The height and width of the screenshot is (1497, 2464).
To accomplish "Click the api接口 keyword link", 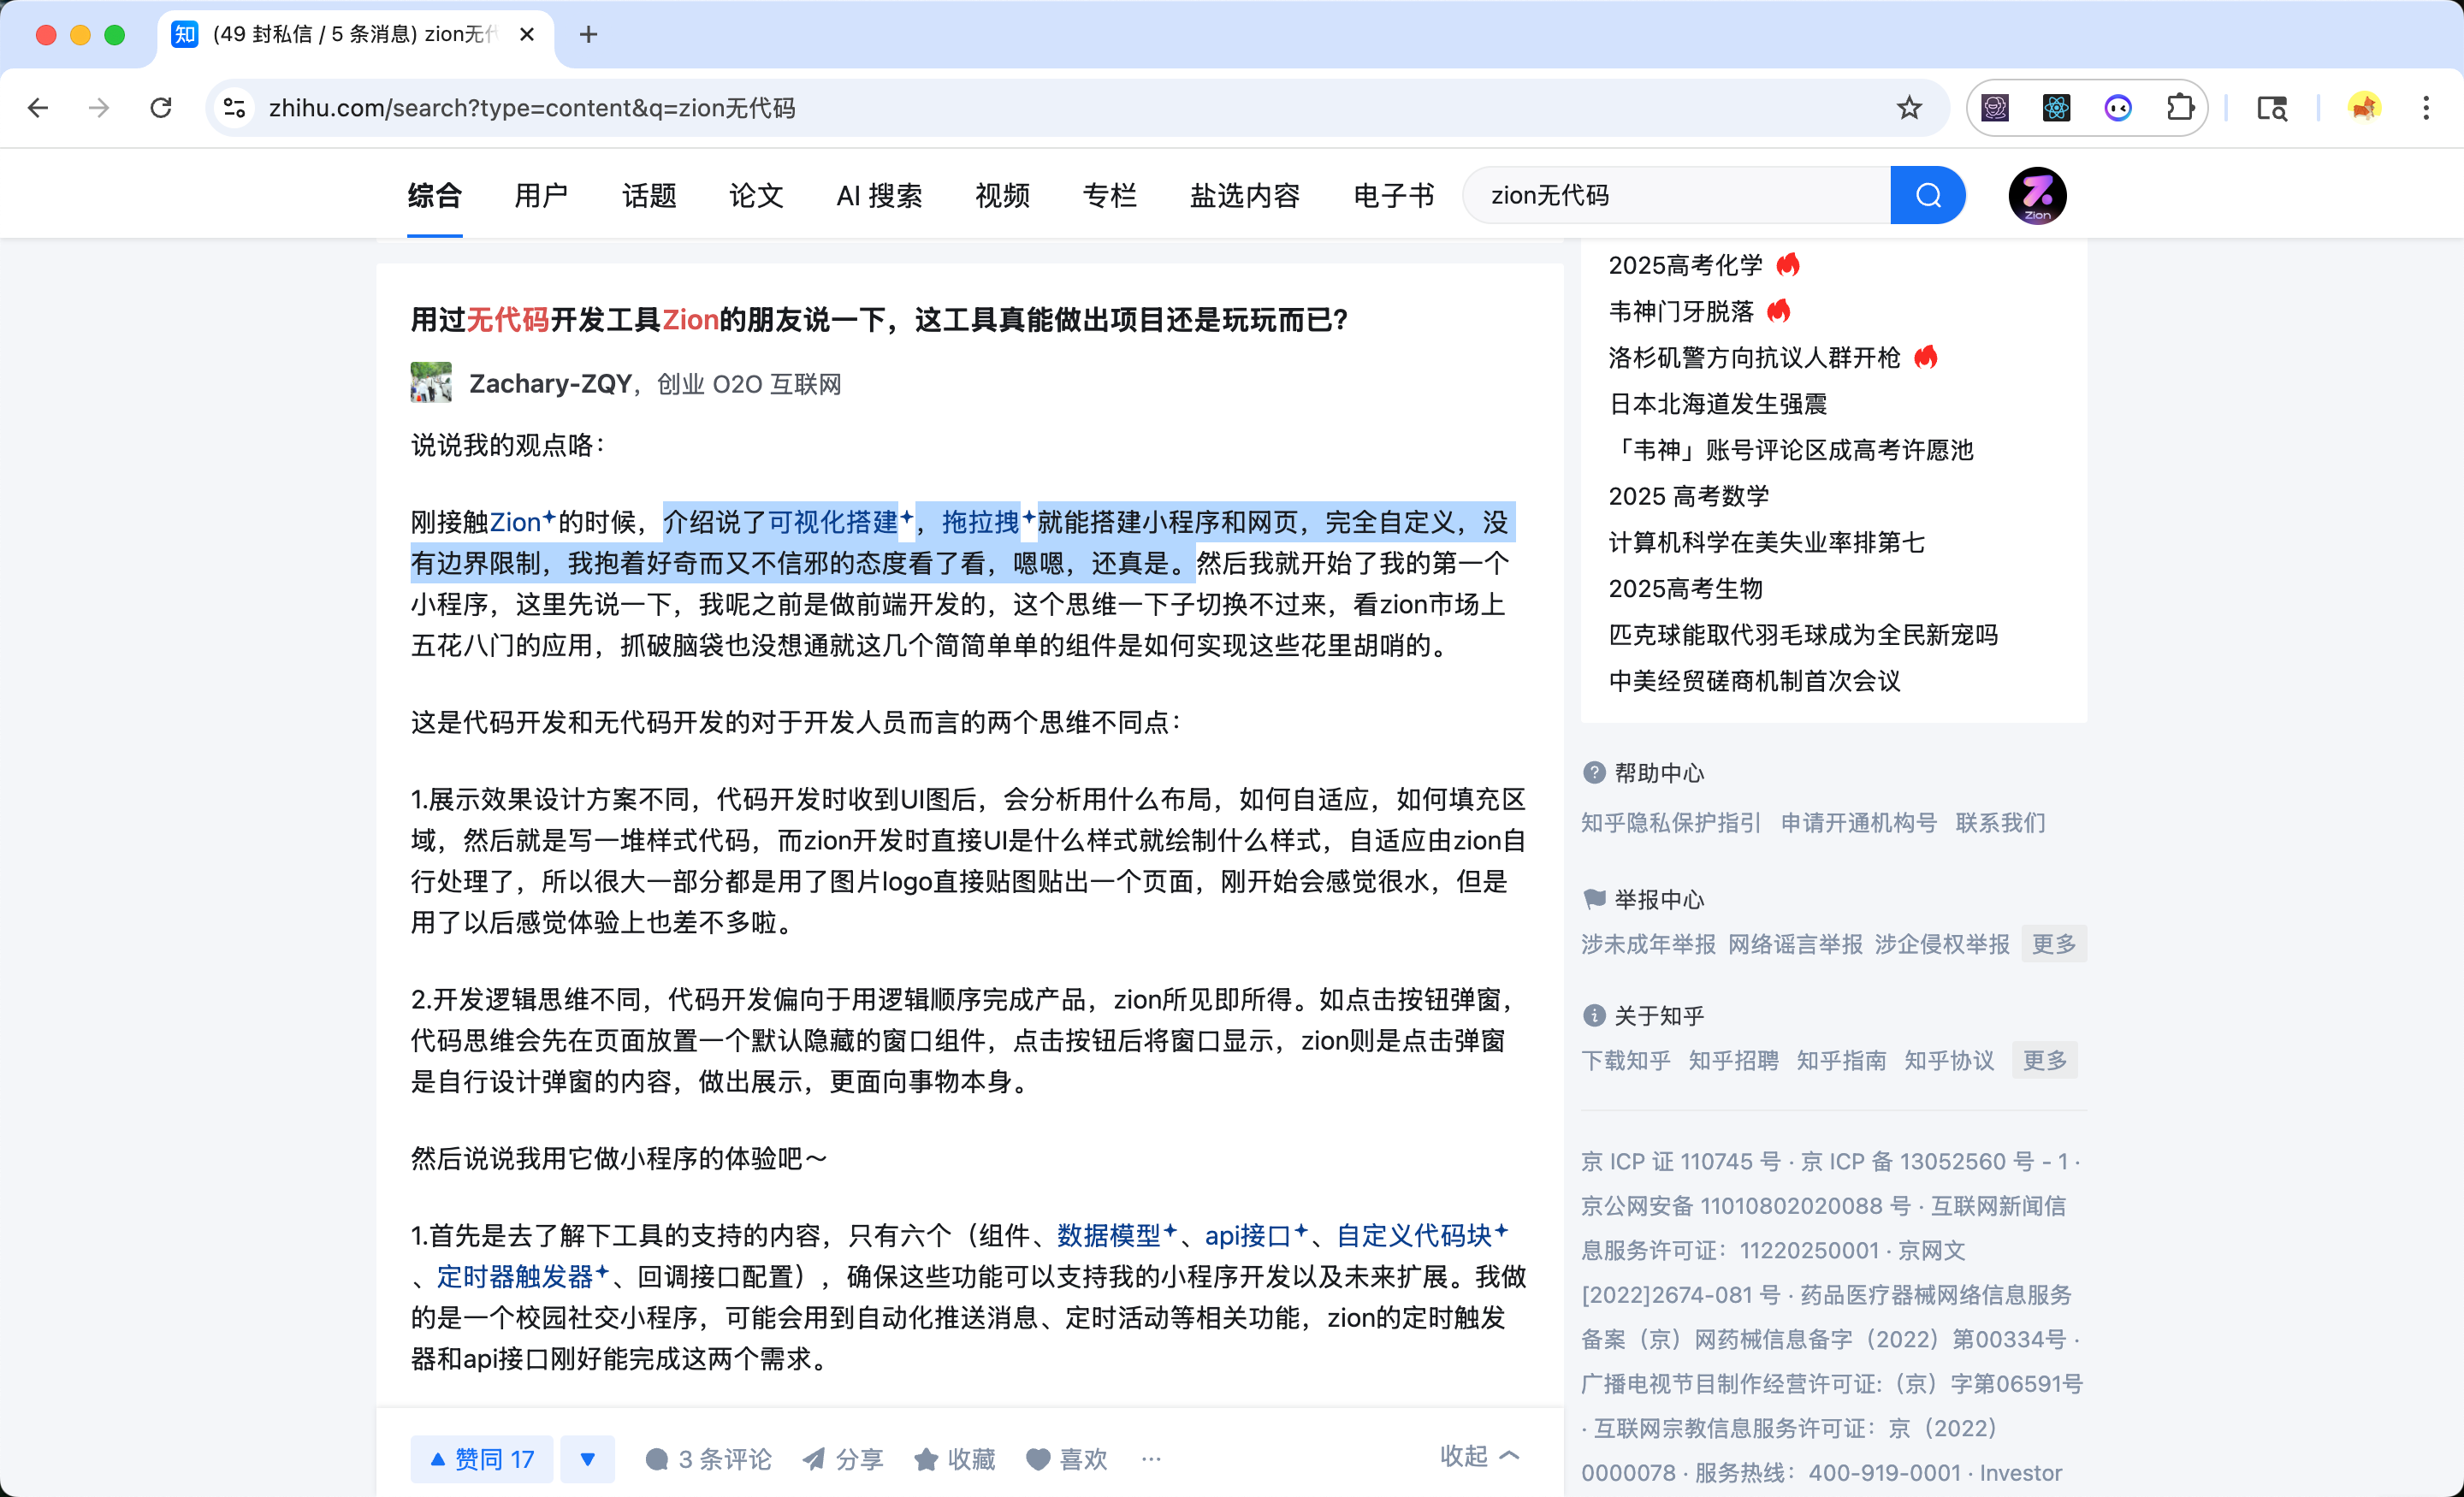I will (1248, 1235).
